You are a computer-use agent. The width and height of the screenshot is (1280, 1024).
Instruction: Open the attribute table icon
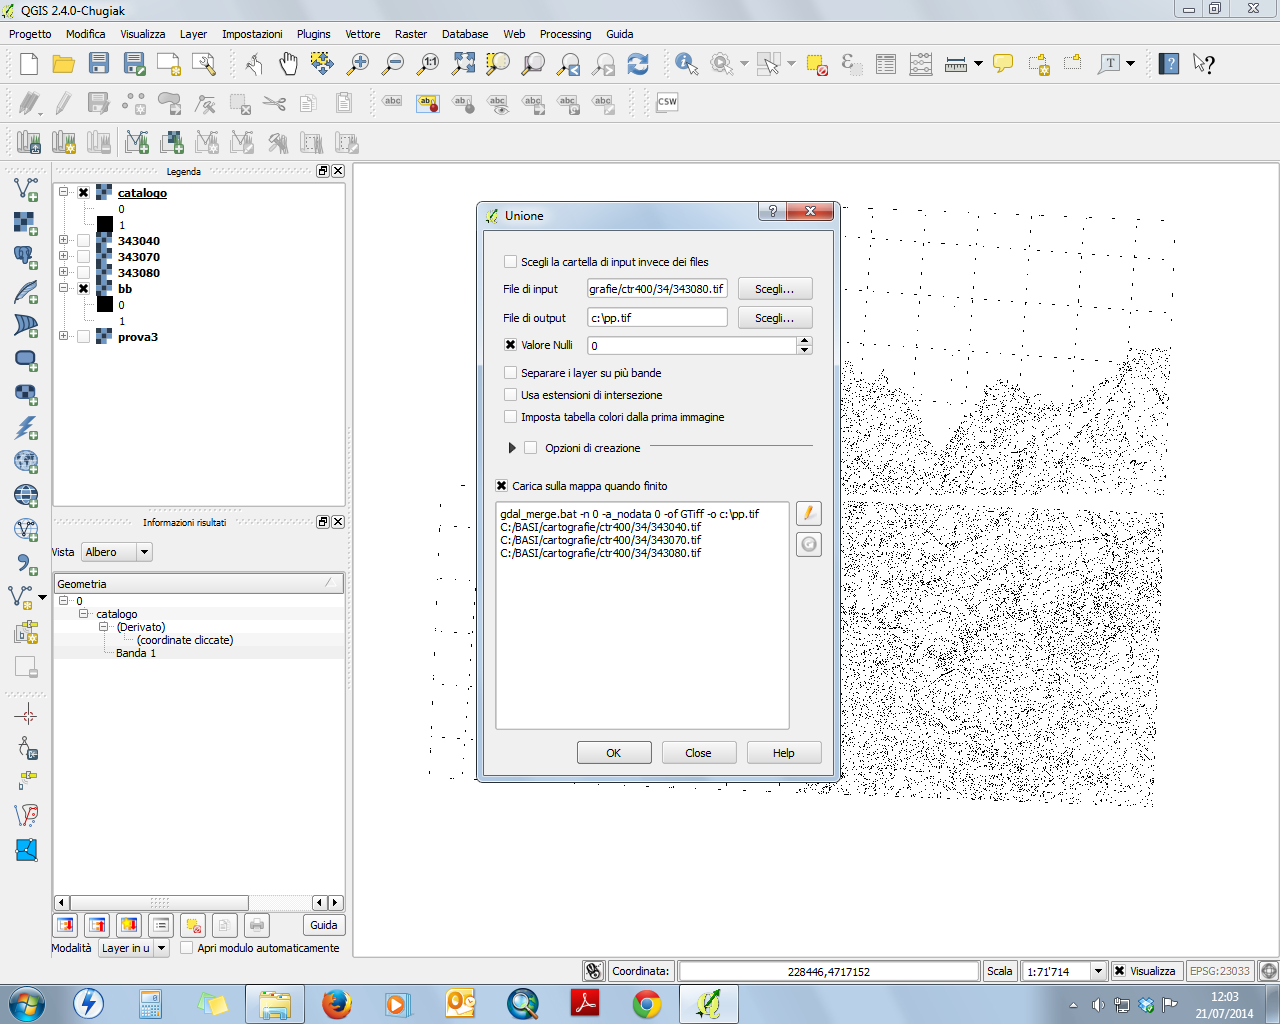(885, 65)
